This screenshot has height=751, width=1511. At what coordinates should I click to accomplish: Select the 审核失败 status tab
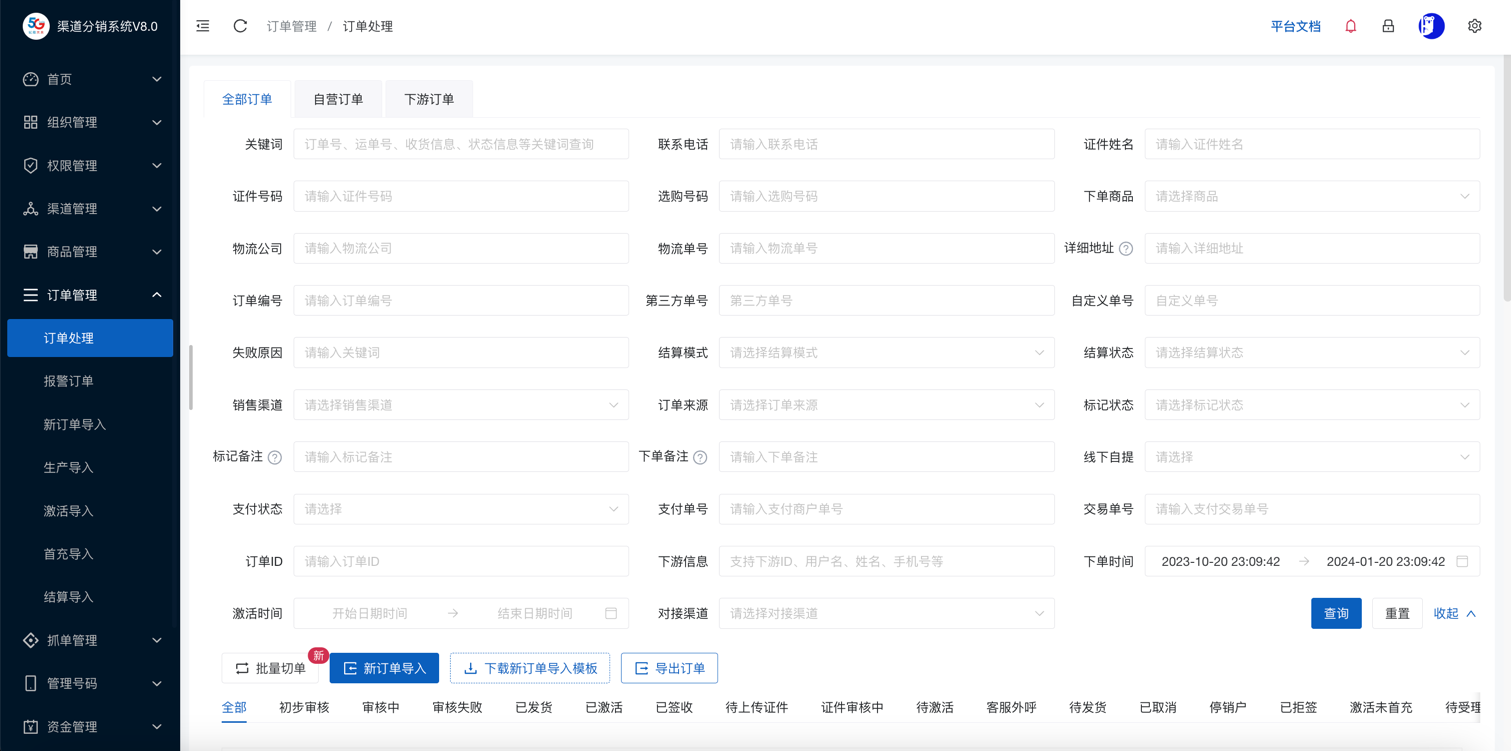(x=457, y=707)
